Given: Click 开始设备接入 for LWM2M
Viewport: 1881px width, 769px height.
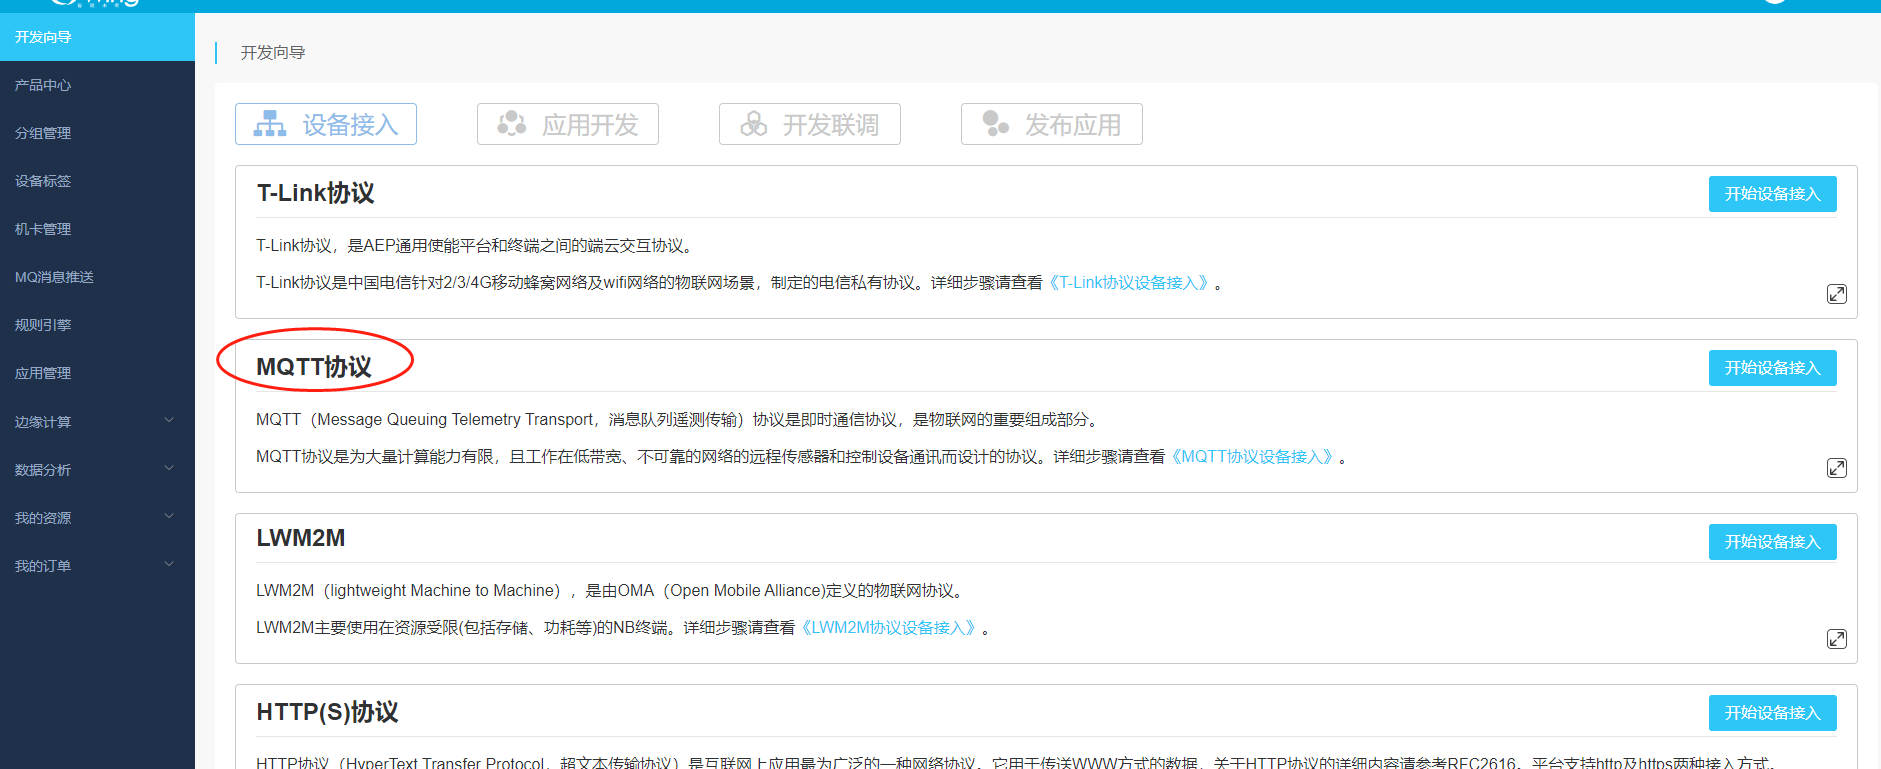Looking at the screenshot, I should (x=1772, y=542).
